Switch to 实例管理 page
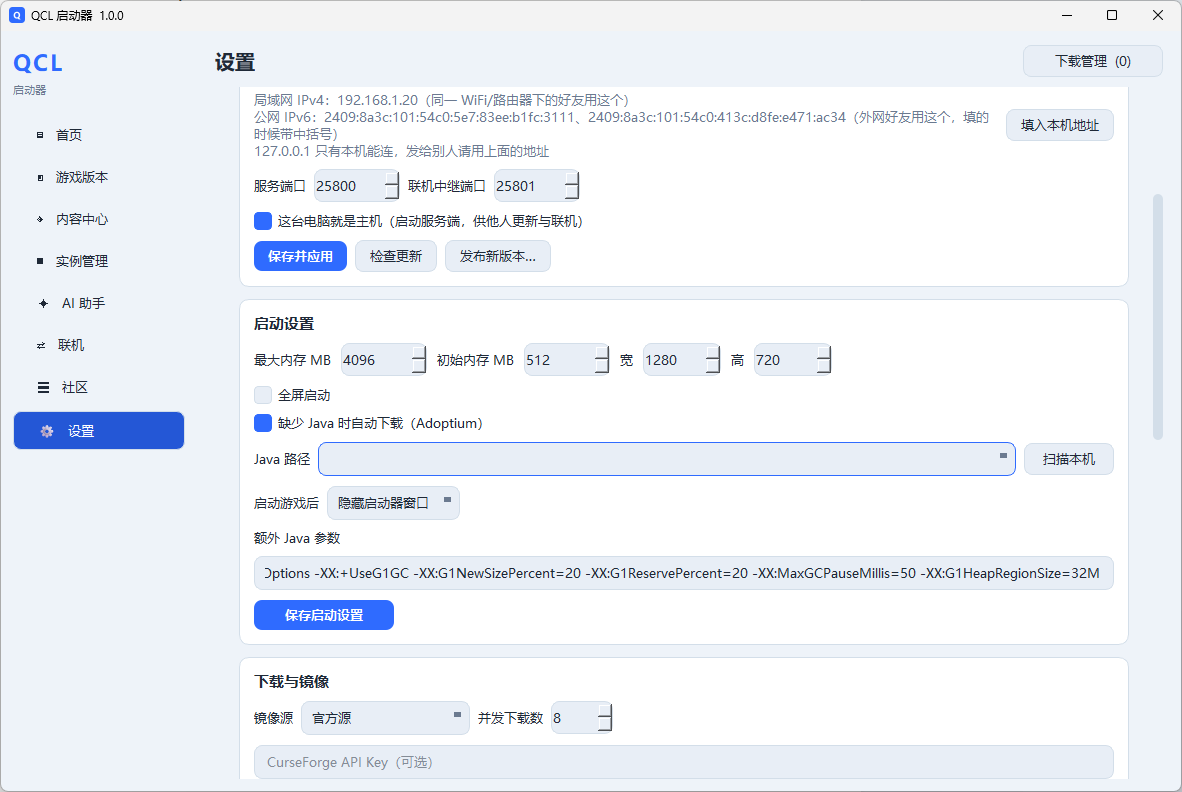This screenshot has height=792, width=1182. [99, 261]
